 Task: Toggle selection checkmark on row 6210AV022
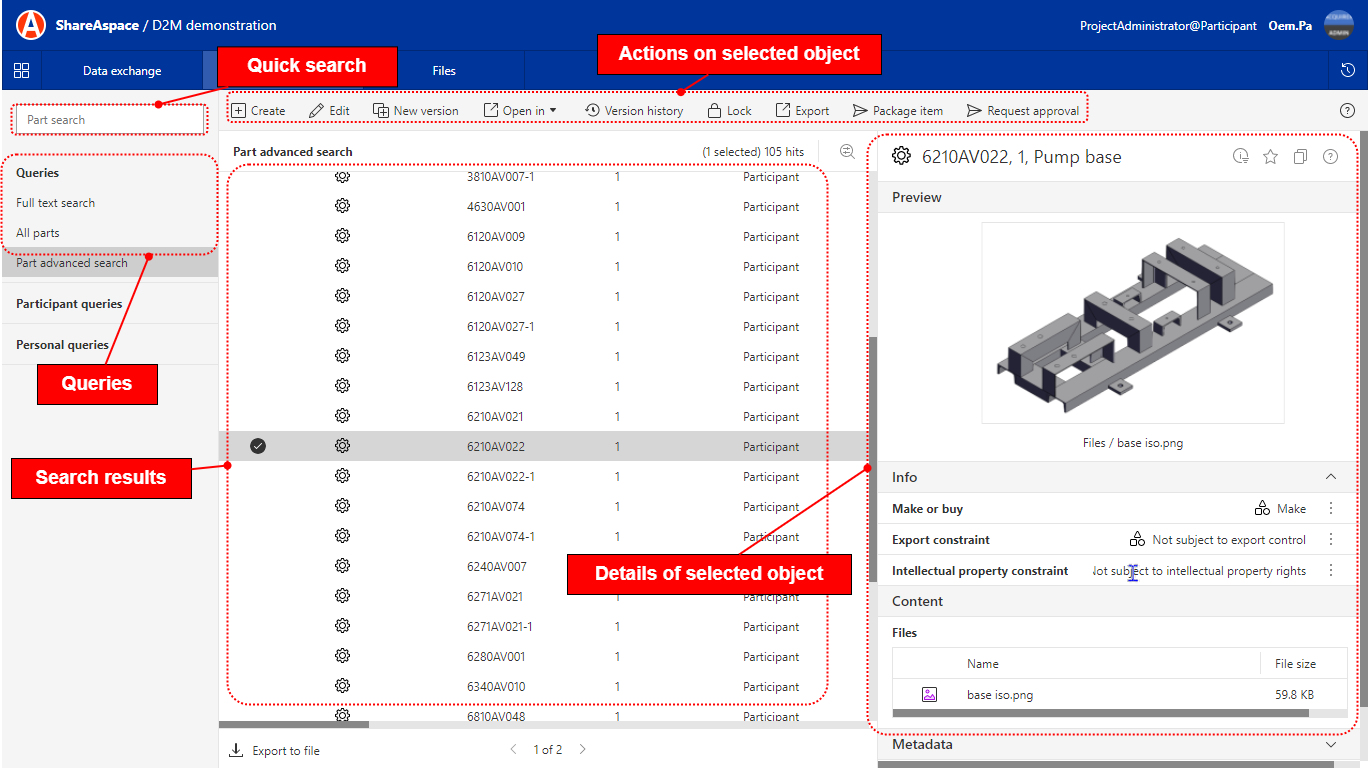click(x=258, y=446)
